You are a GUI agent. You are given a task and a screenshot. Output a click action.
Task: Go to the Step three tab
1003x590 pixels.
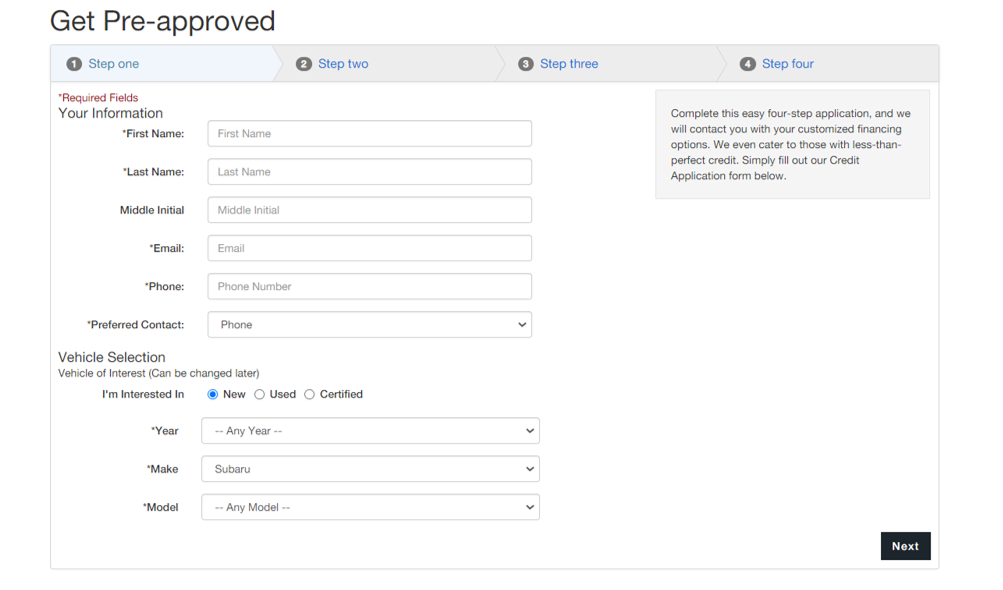click(569, 64)
